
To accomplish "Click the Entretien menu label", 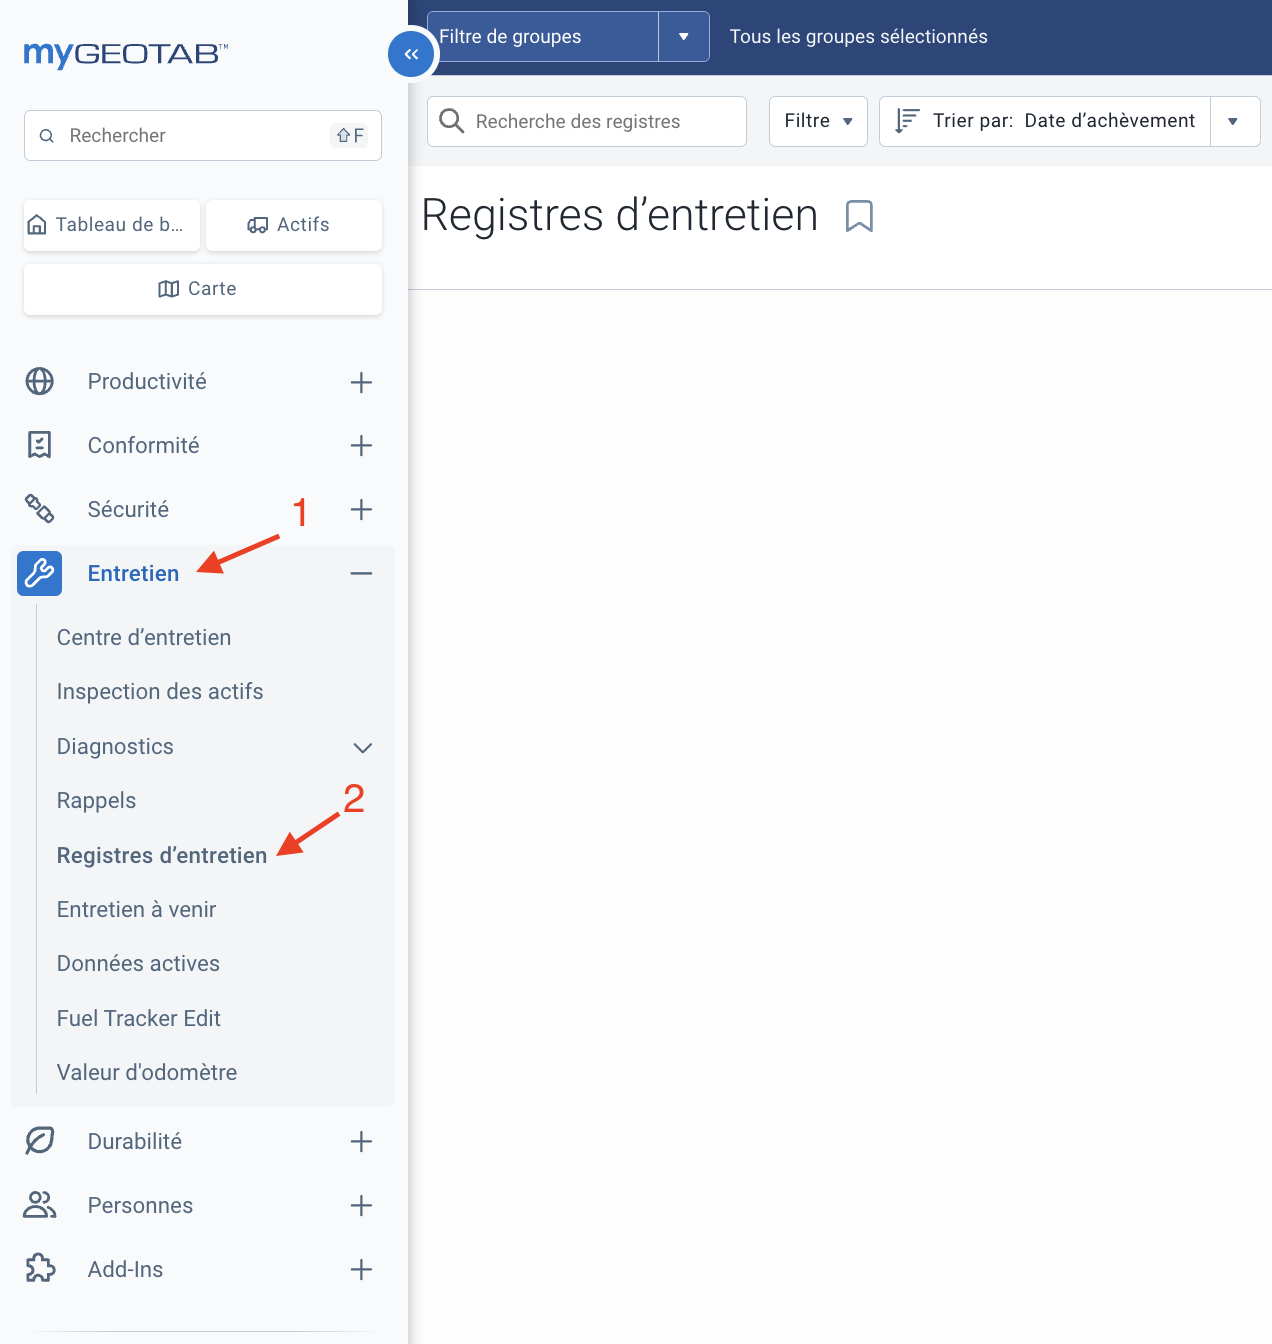I will tap(133, 573).
